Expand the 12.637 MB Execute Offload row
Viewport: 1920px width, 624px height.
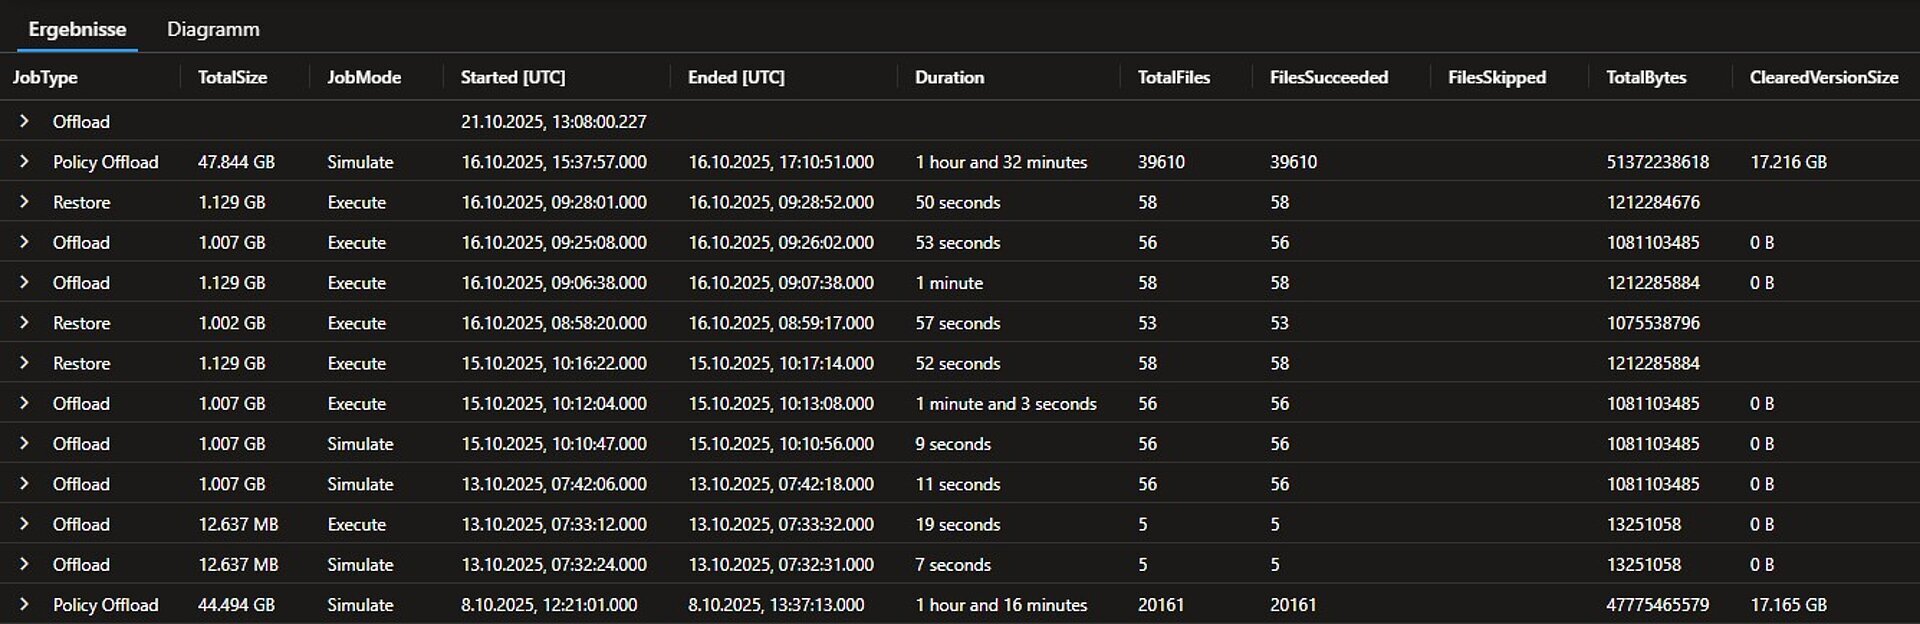[24, 523]
